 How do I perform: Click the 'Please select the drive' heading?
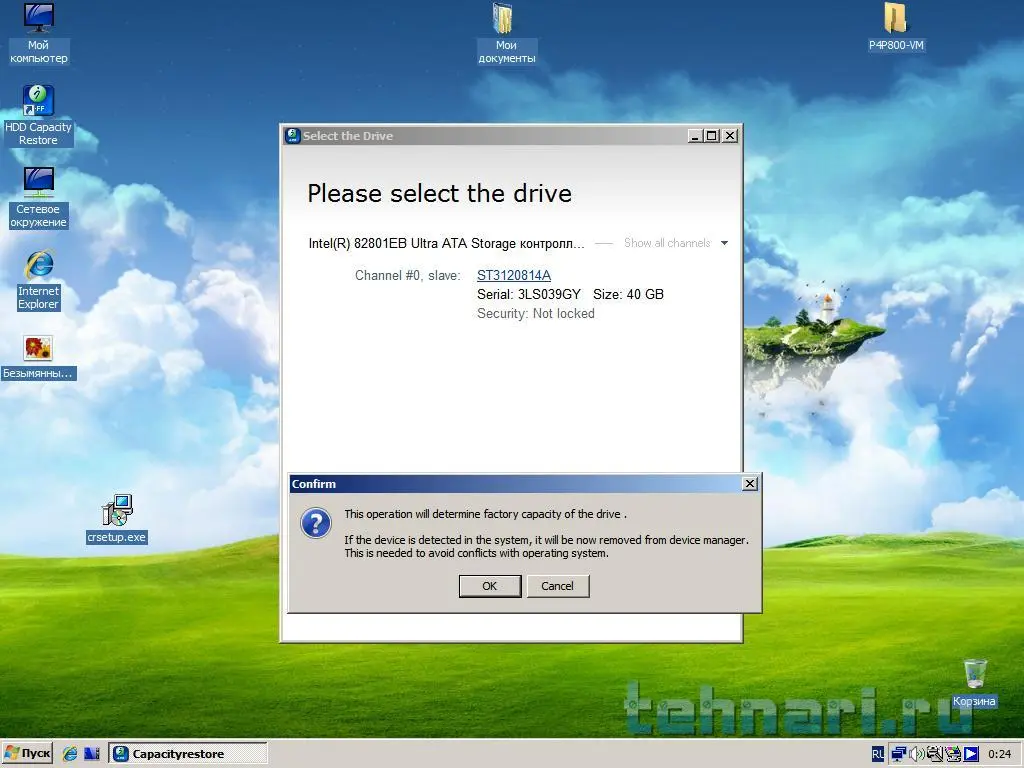click(440, 194)
